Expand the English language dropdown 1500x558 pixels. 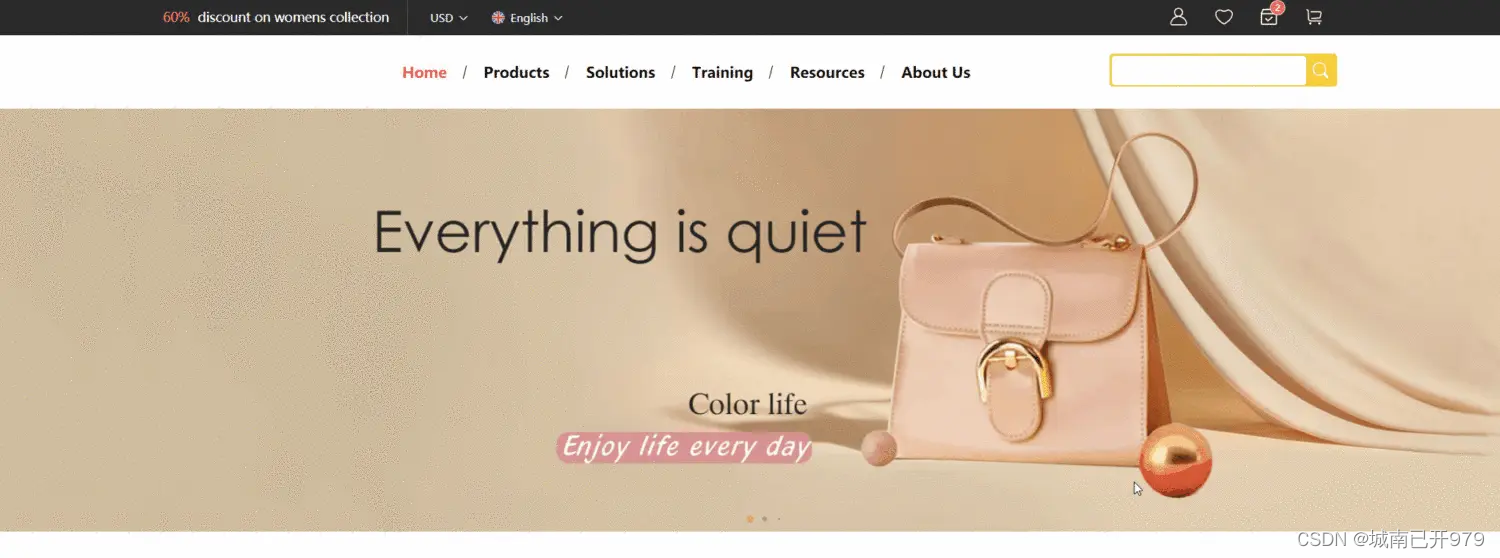527,18
